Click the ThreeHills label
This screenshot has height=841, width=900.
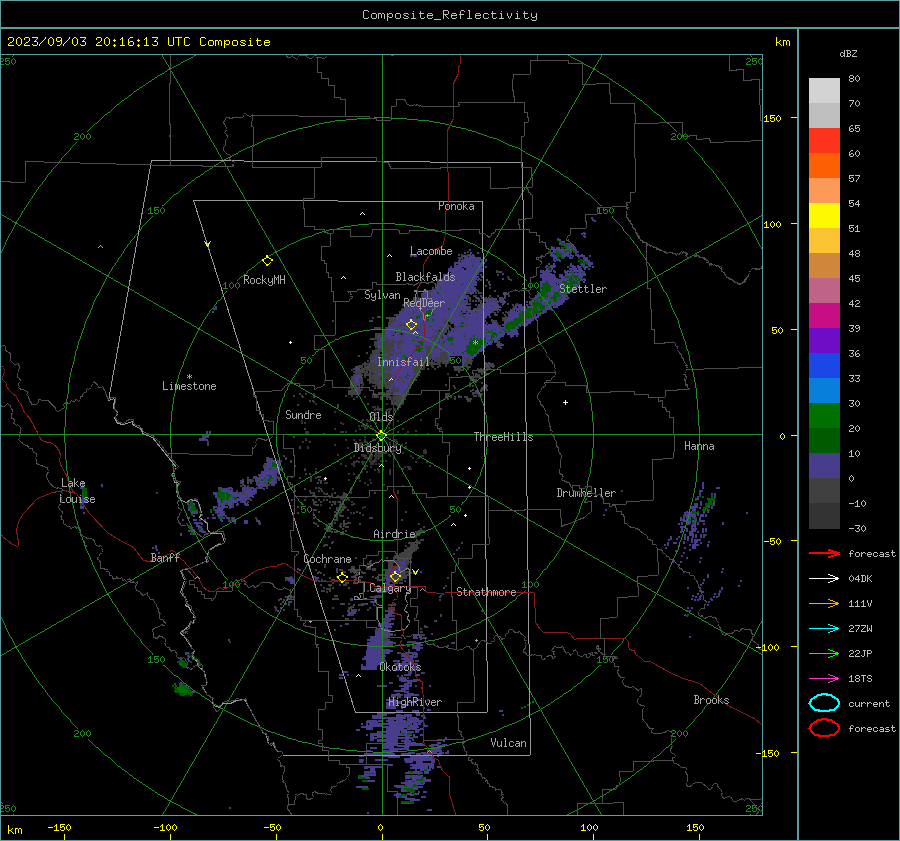tap(503, 437)
